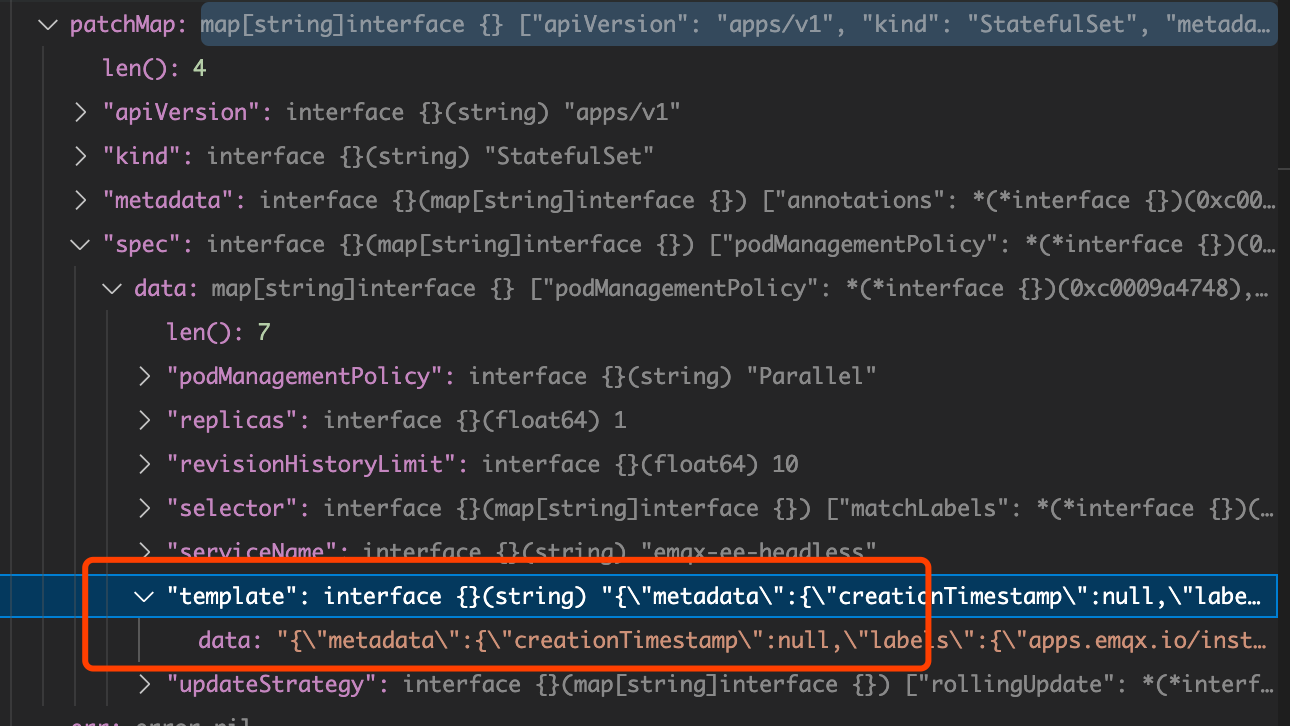Collapse the "spec" entry chevron
1290x726 pixels.
80,244
